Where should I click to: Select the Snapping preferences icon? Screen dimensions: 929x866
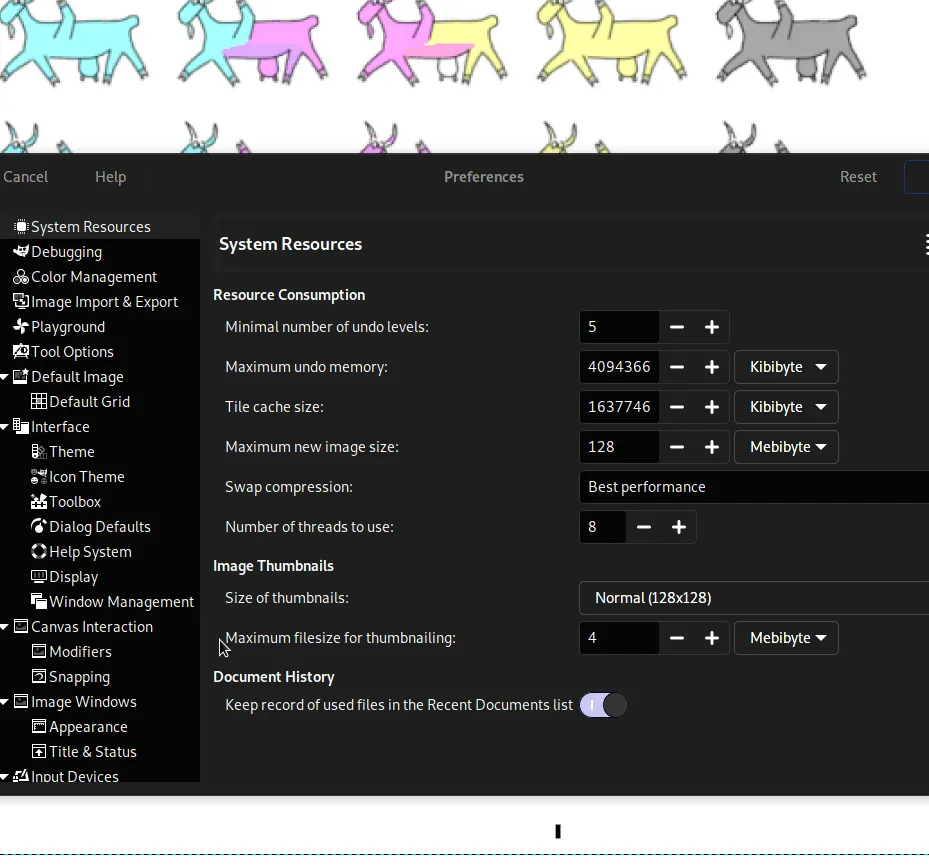(x=37, y=677)
